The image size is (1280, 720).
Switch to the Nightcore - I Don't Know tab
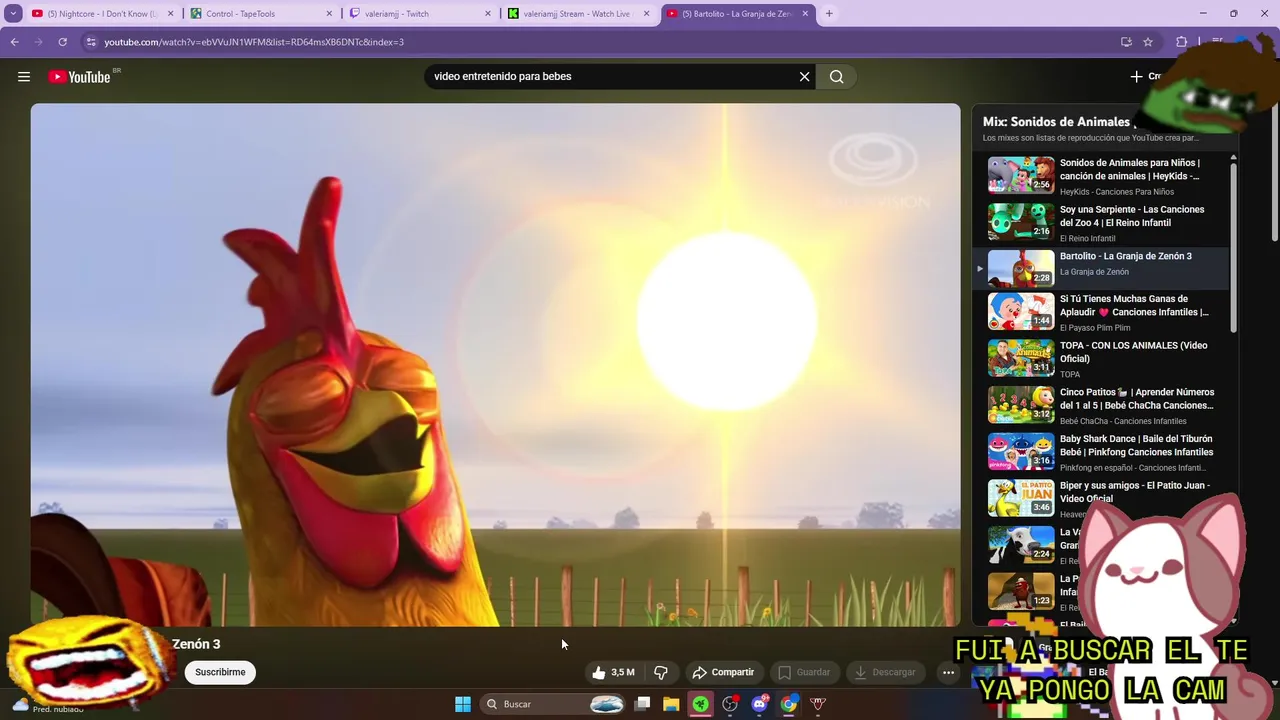coord(103,14)
